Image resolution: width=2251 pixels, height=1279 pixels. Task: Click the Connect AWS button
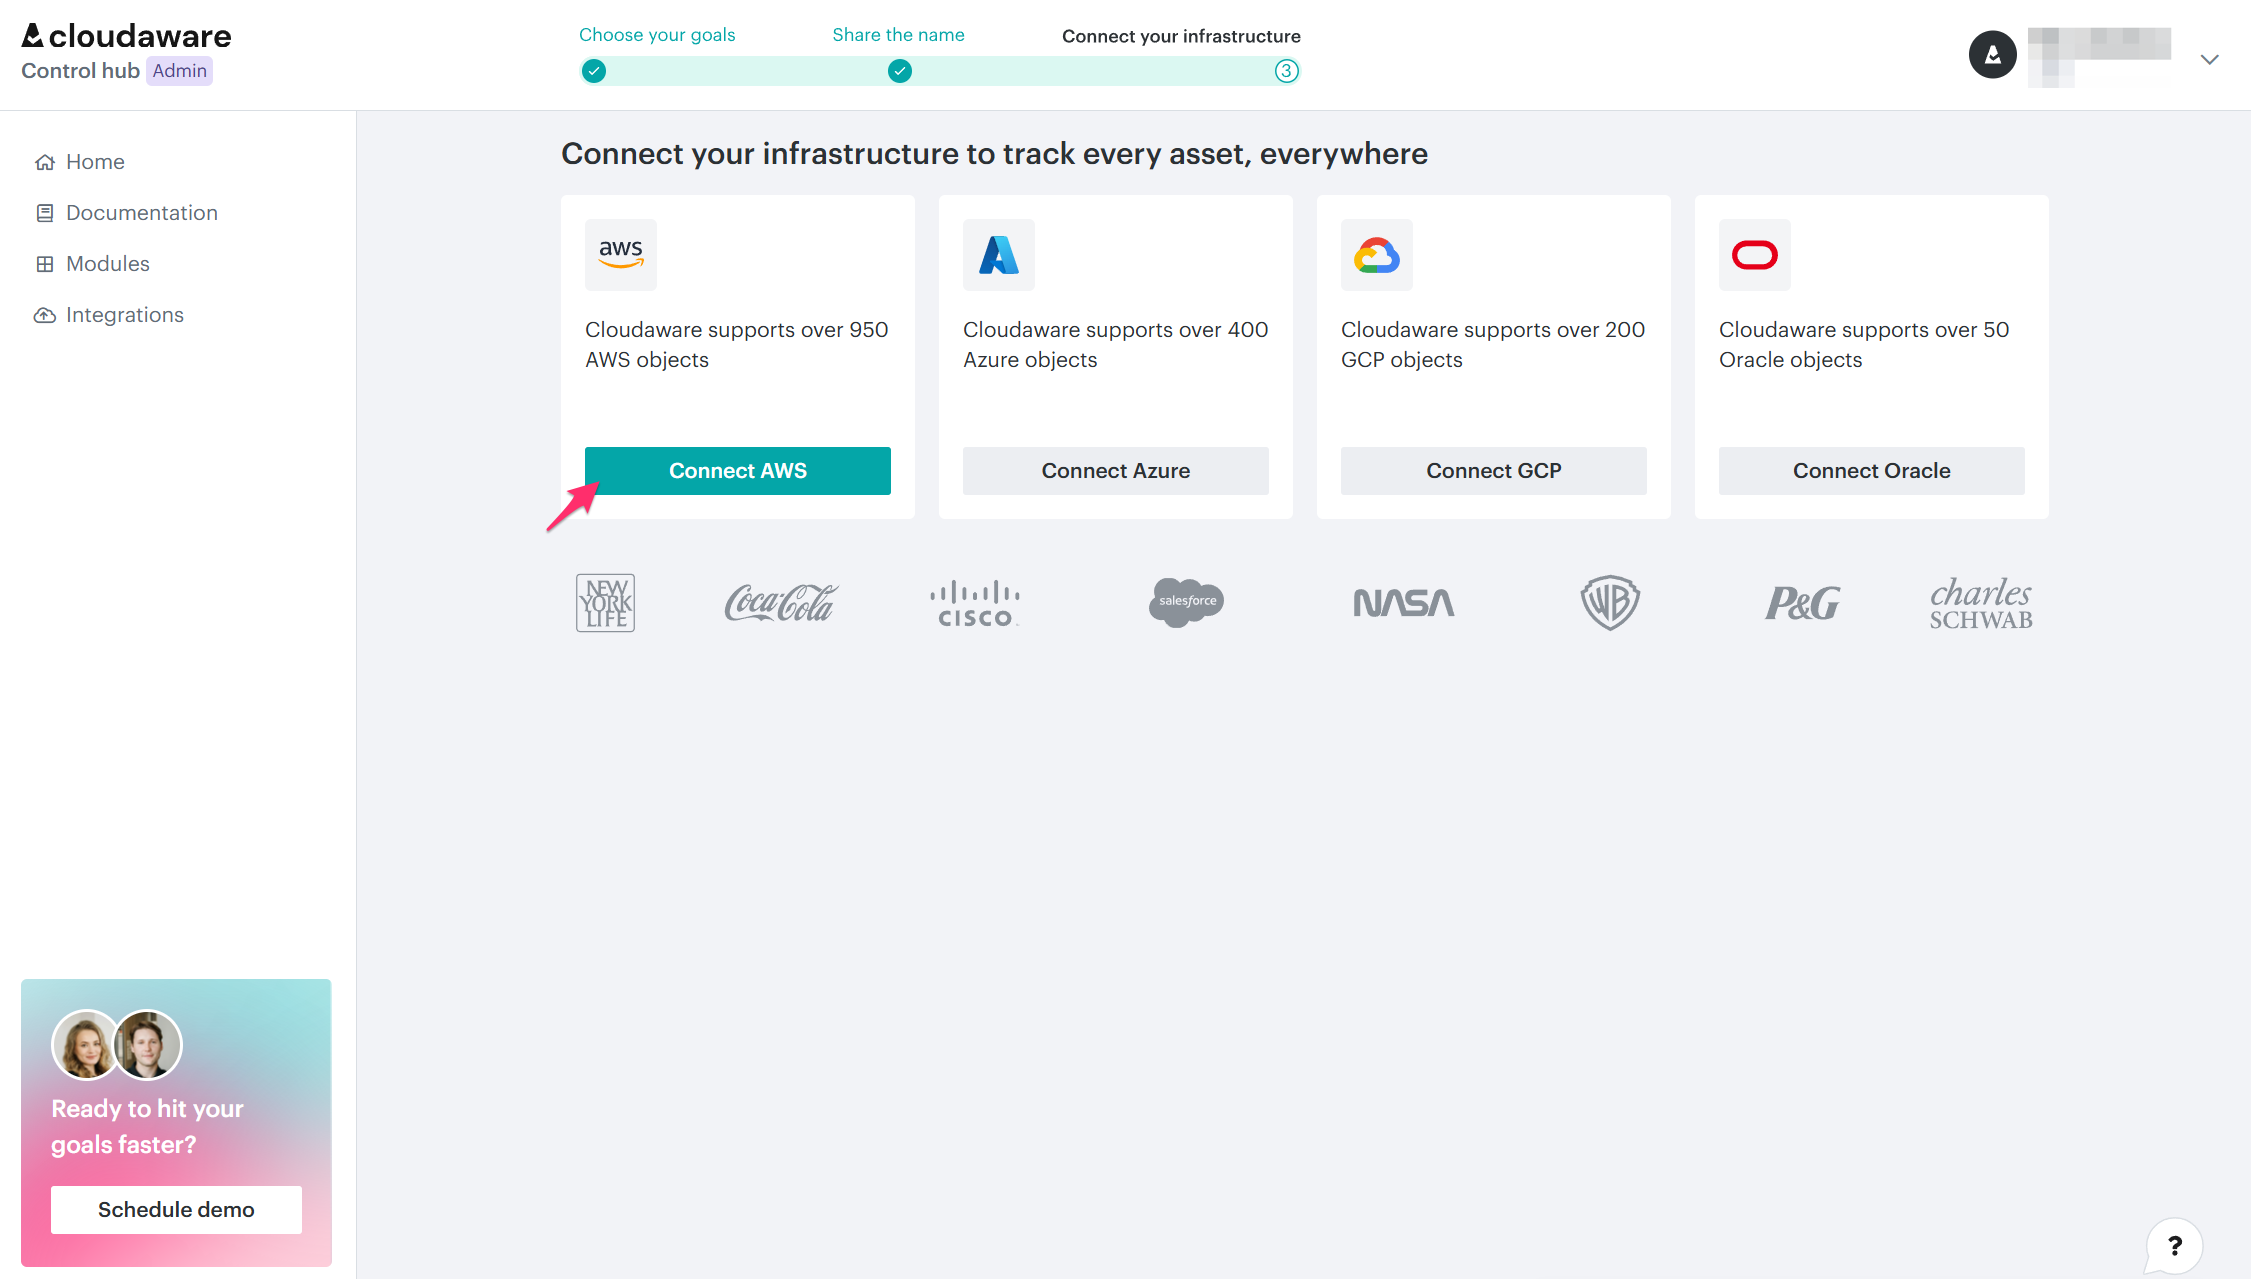(x=737, y=470)
